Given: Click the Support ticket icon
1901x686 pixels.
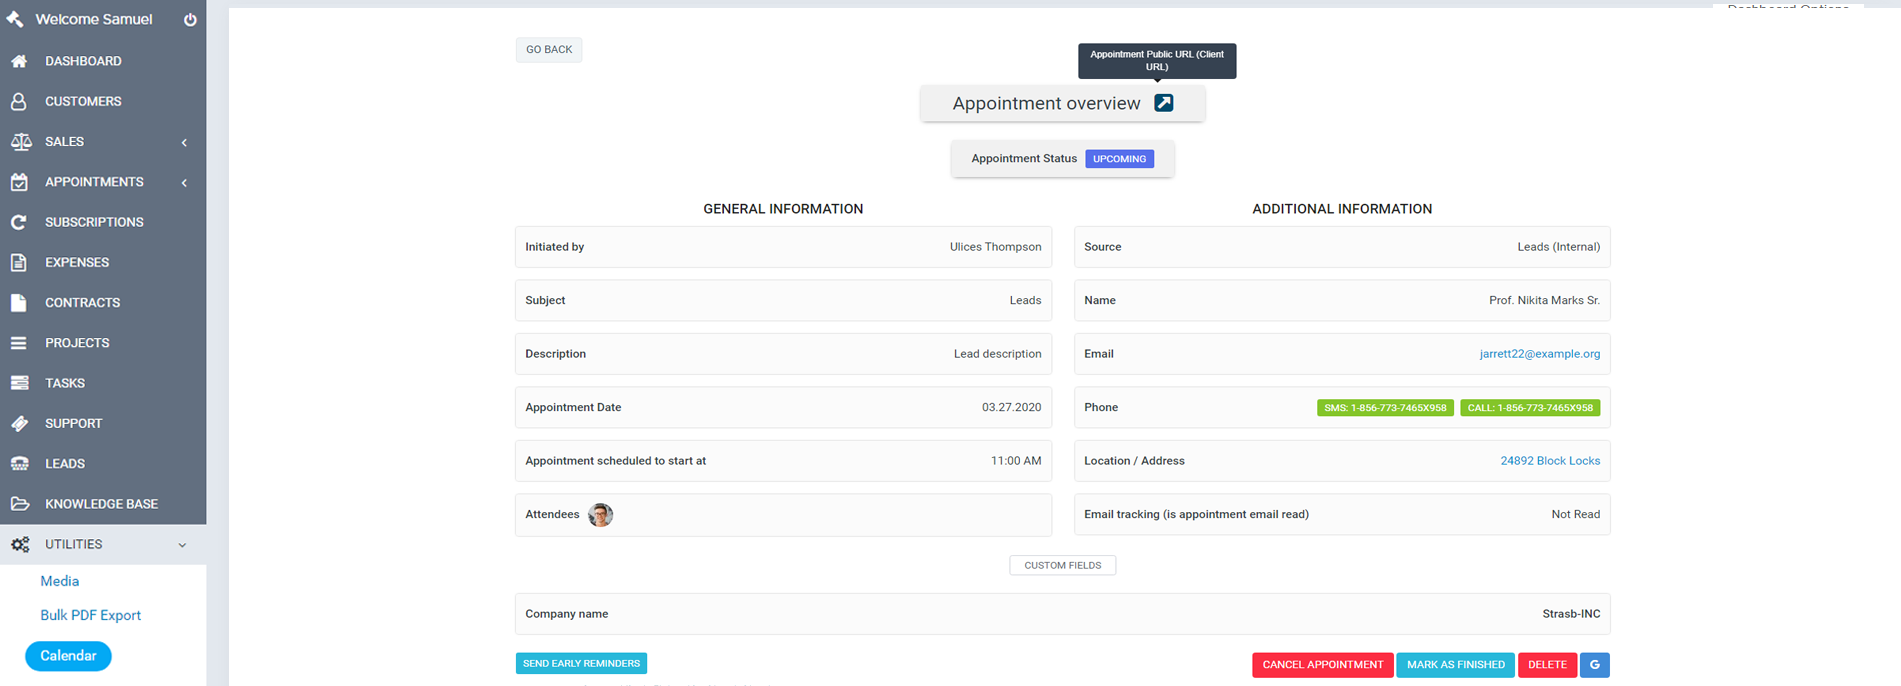Looking at the screenshot, I should pyautogui.click(x=19, y=423).
